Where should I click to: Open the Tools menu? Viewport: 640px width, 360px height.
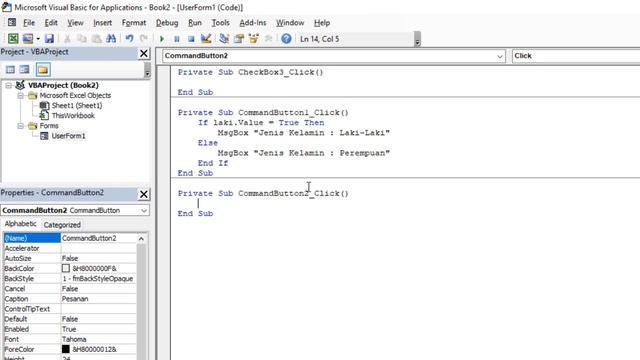pyautogui.click(x=220, y=23)
